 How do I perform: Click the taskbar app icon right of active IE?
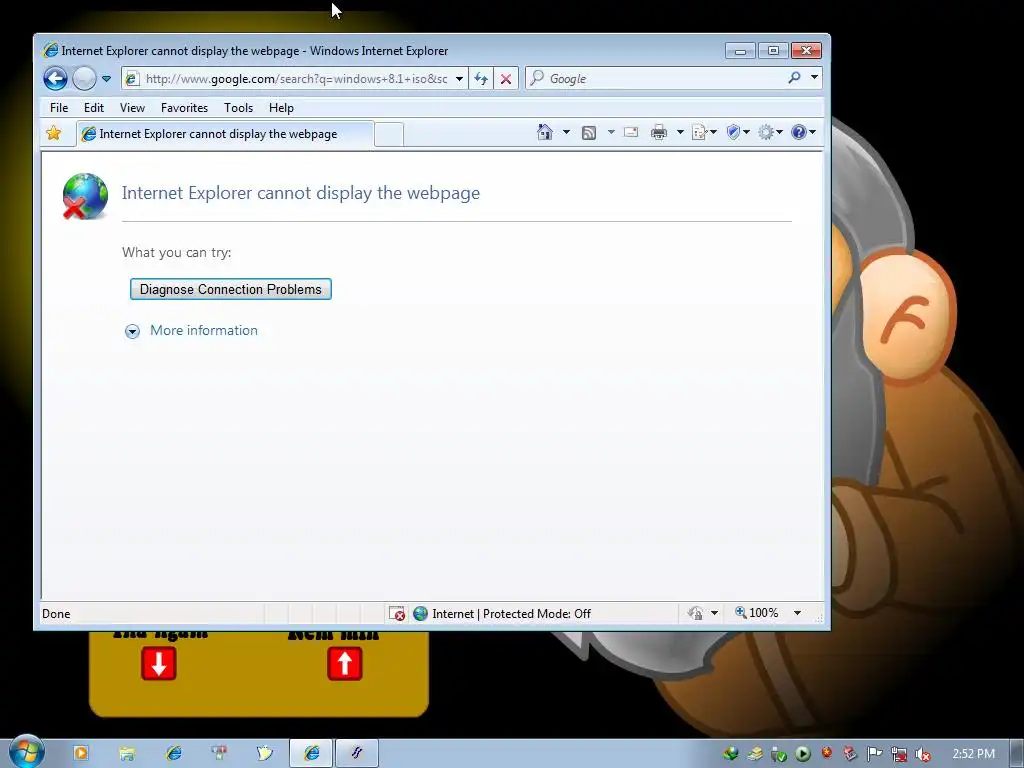click(357, 753)
